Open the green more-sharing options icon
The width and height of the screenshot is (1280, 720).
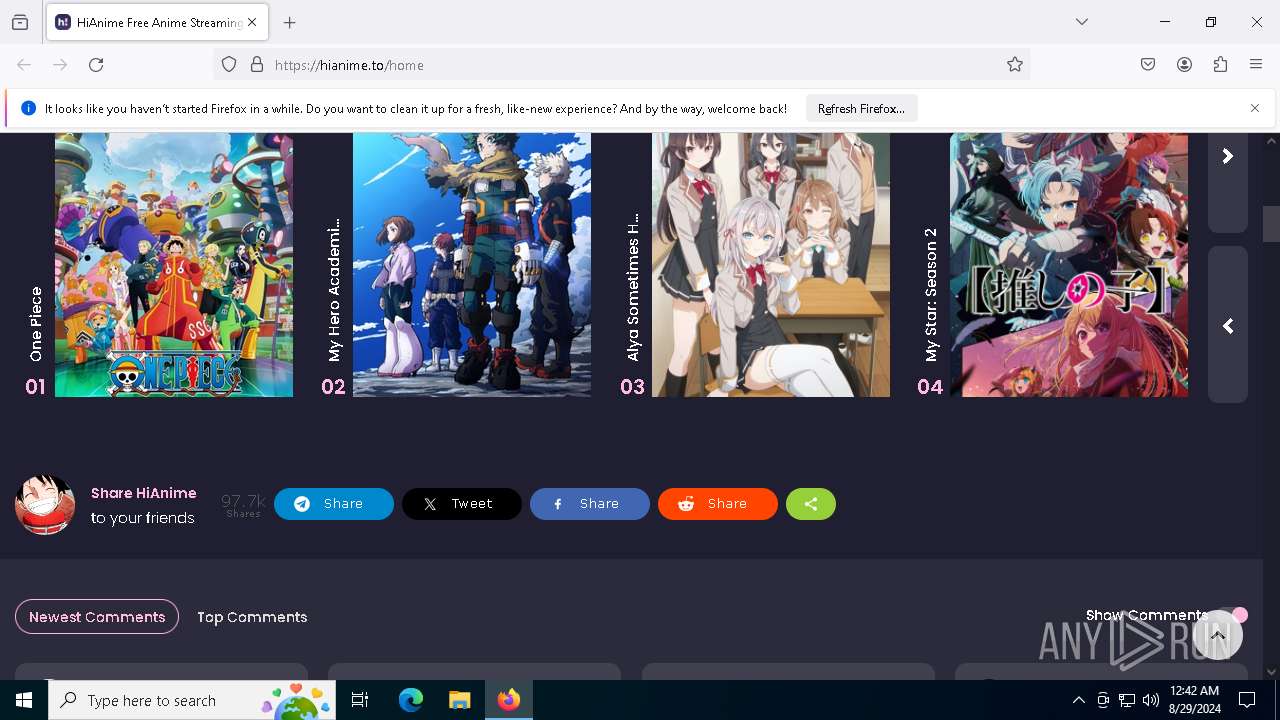[x=811, y=504]
